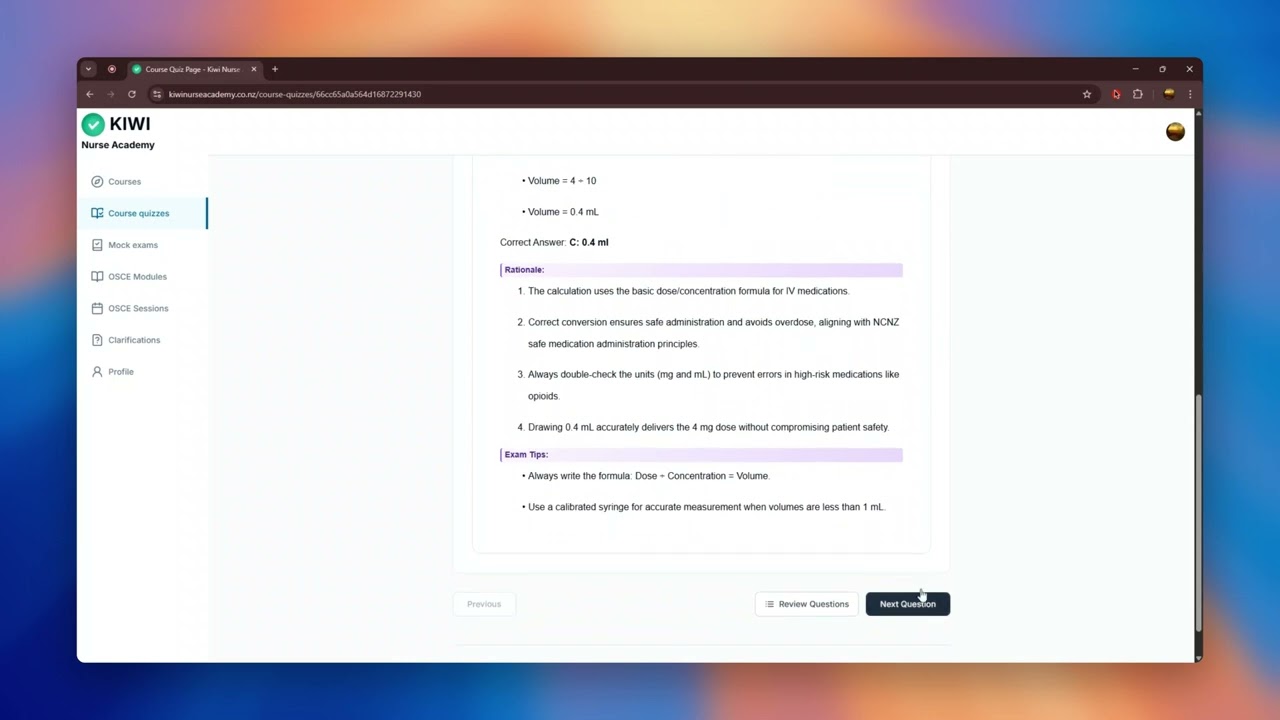The height and width of the screenshot is (720, 1280).
Task: Click the Profile person icon
Action: [x=97, y=371]
